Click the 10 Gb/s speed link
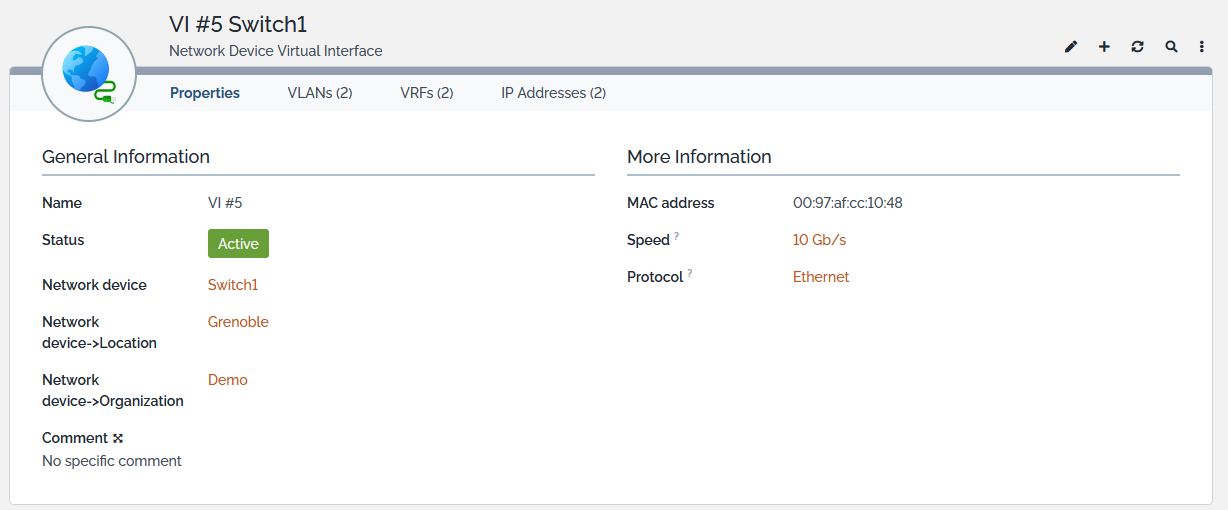This screenshot has height=510, width=1228. 819,240
